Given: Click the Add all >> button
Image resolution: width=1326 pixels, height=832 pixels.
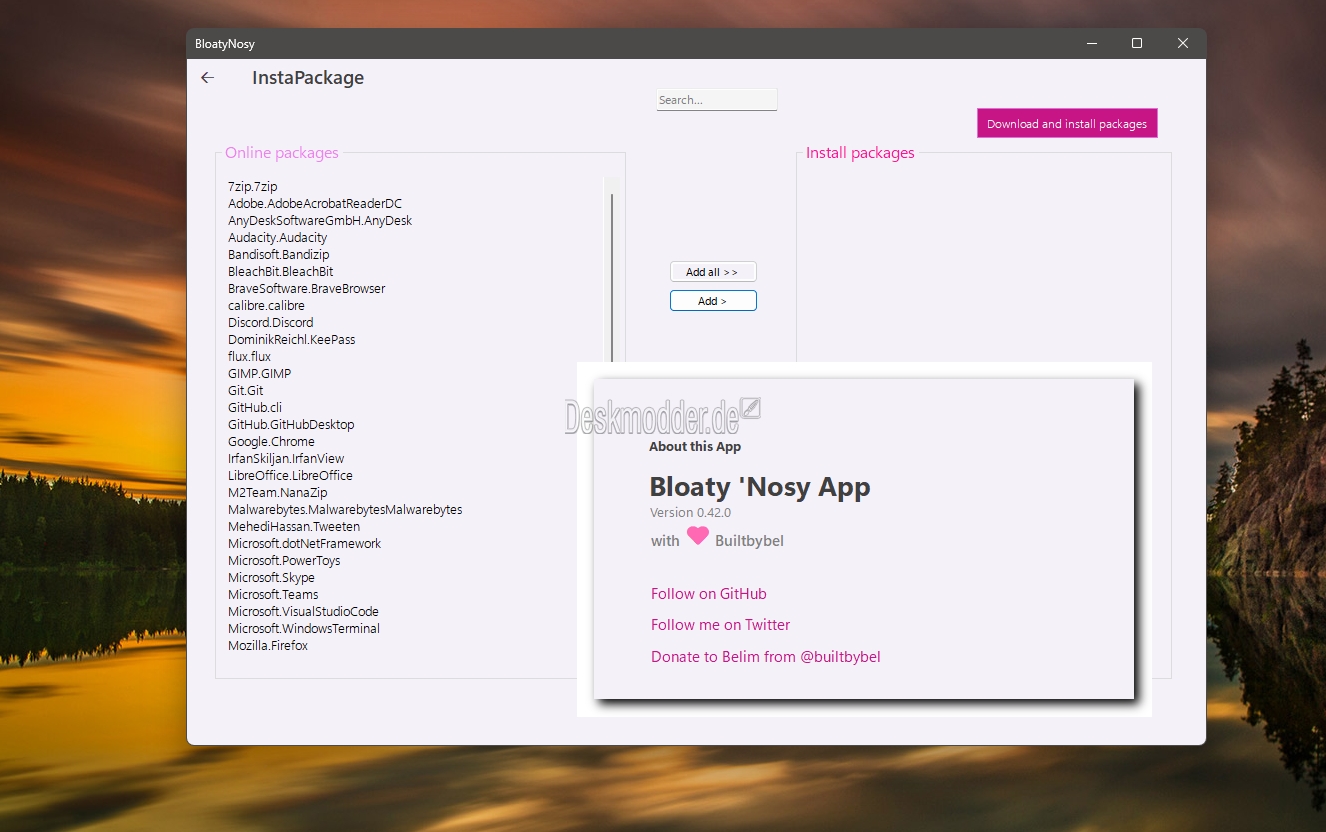Looking at the screenshot, I should pos(713,272).
